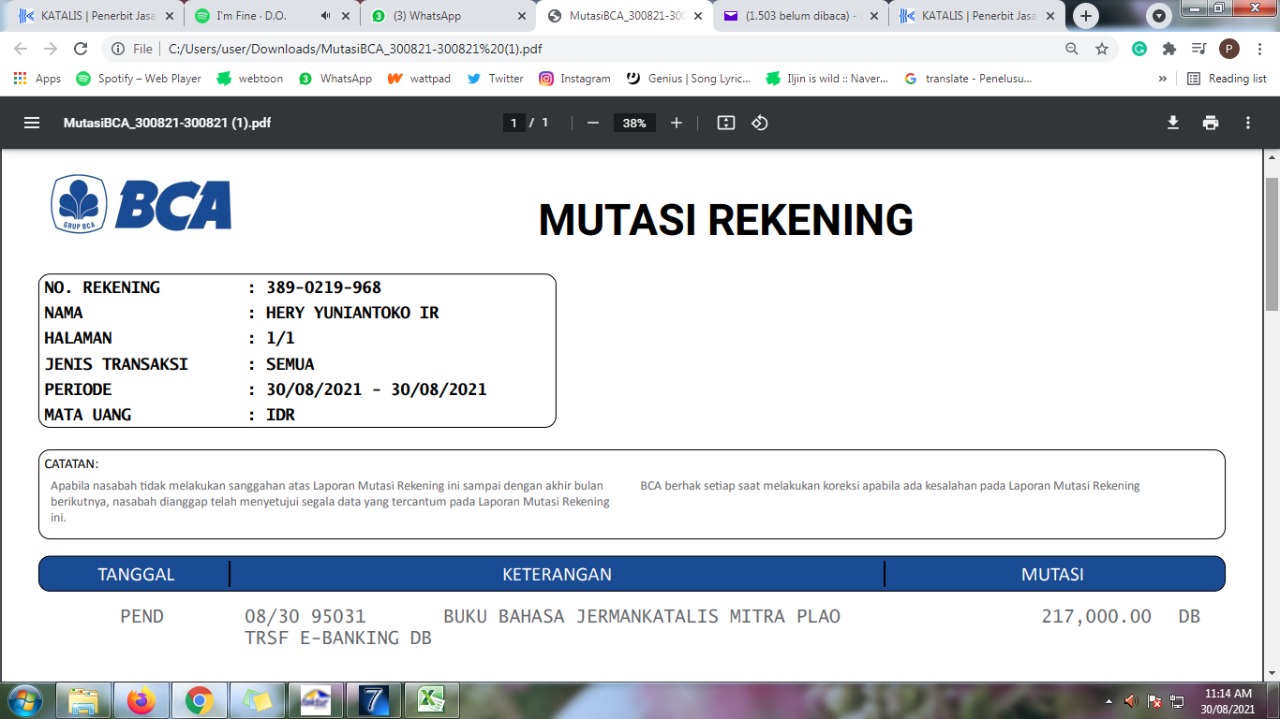Open the wattpad bookmark
Image resolution: width=1280 pixels, height=719 pixels.
tap(420, 78)
